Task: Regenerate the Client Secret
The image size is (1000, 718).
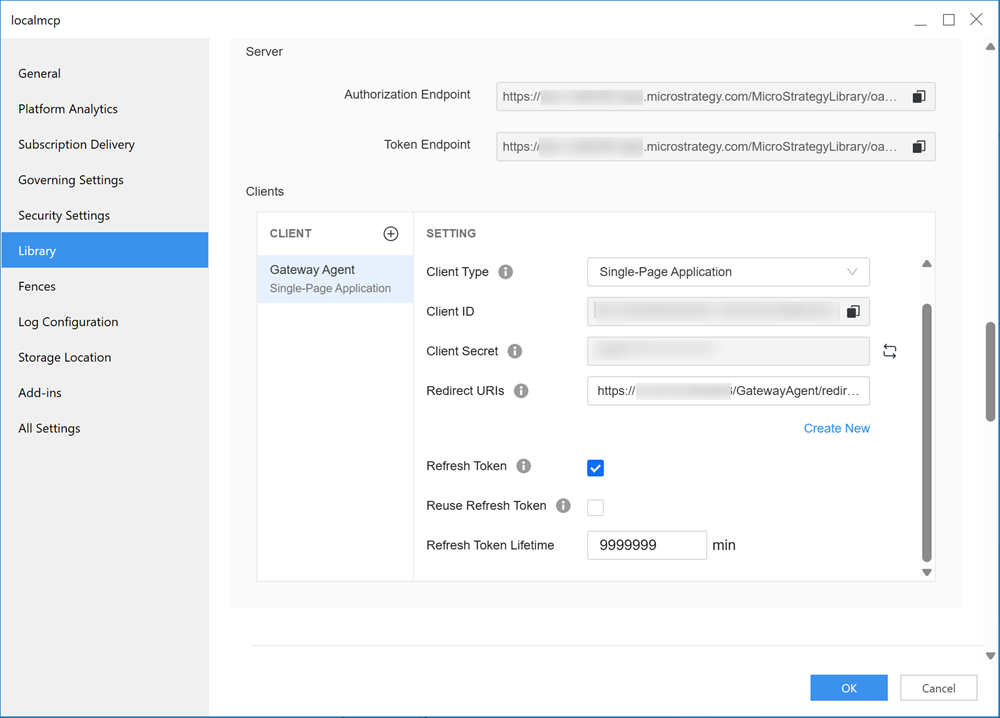Action: pyautogui.click(x=890, y=351)
